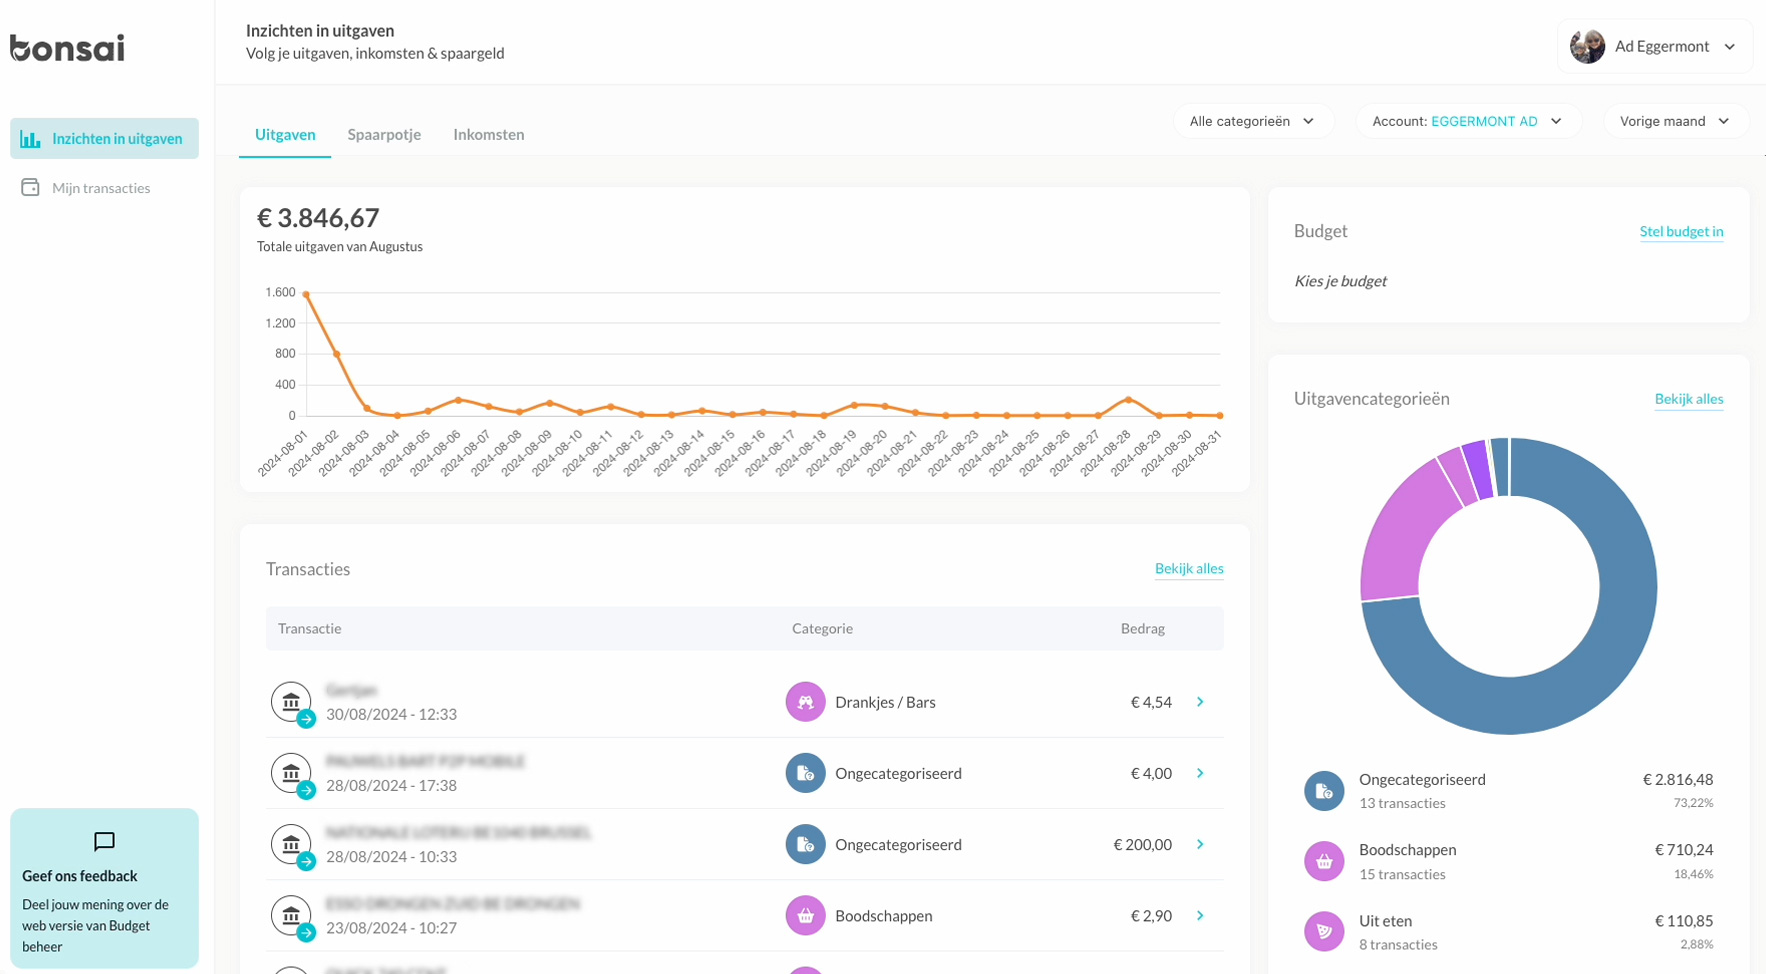Switch to the Spaarpotje tab
This screenshot has width=1766, height=974.
[x=384, y=134]
